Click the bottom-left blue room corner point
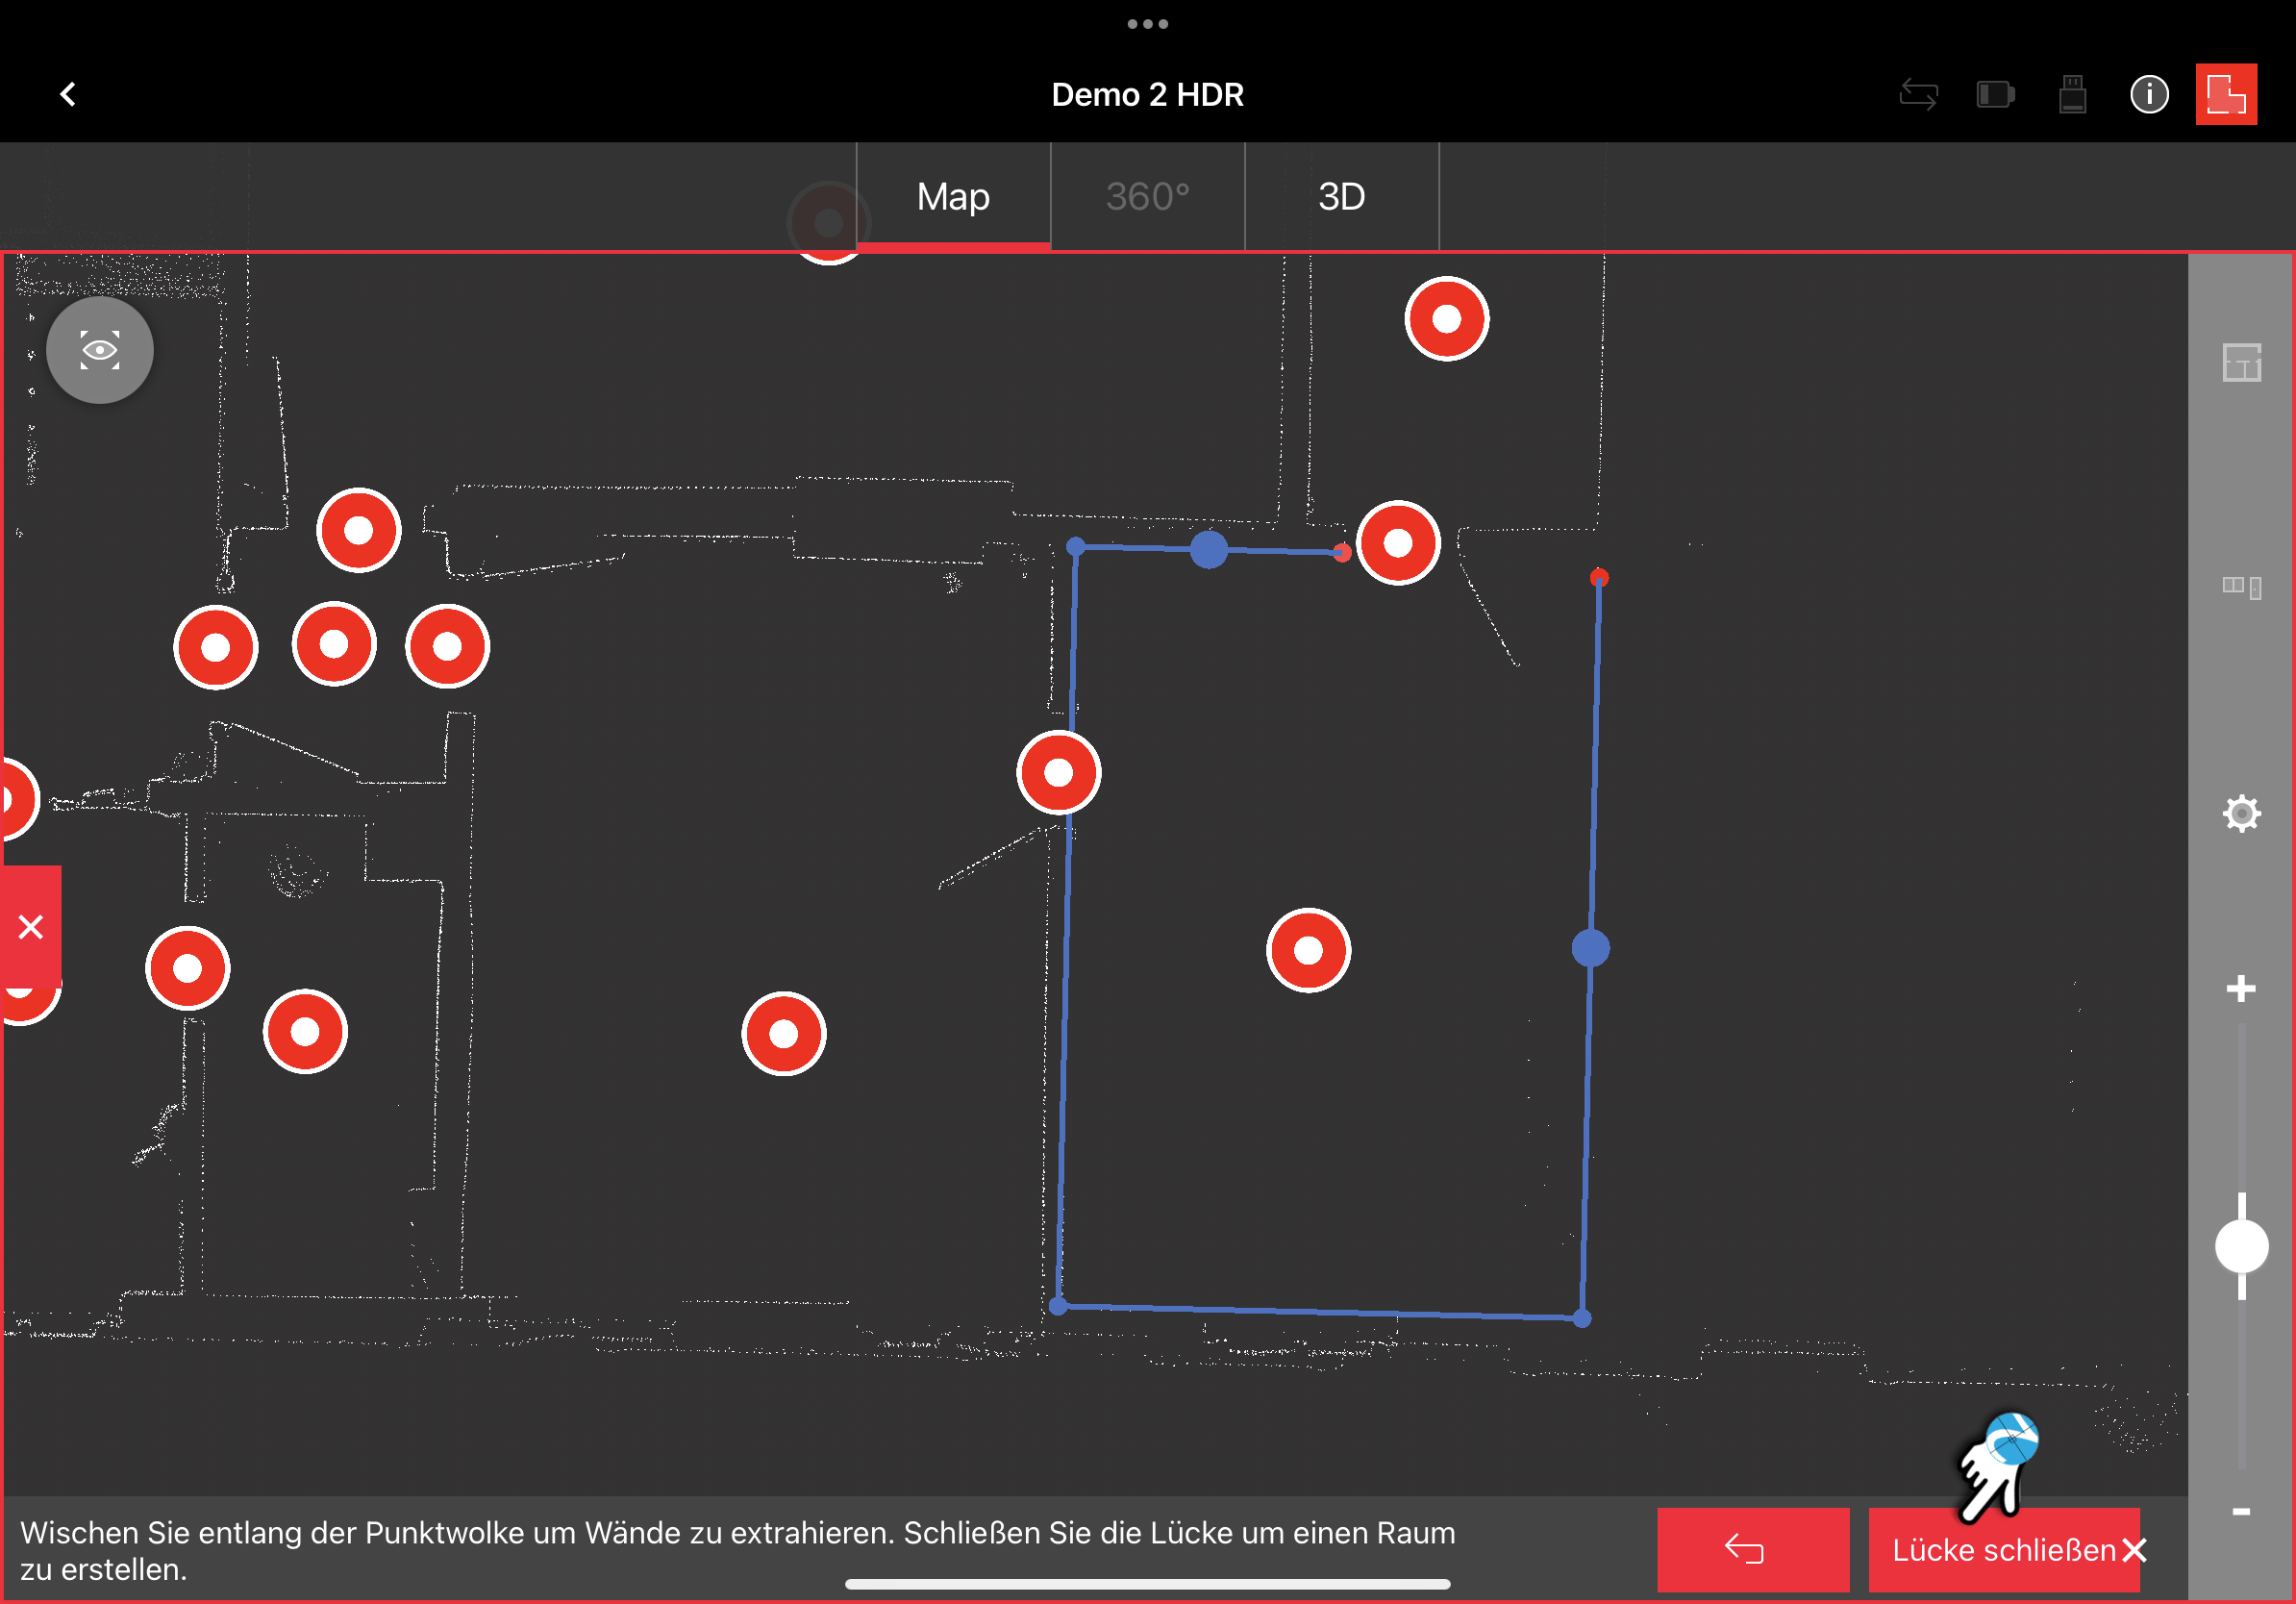2296x1604 pixels. click(x=1058, y=1306)
